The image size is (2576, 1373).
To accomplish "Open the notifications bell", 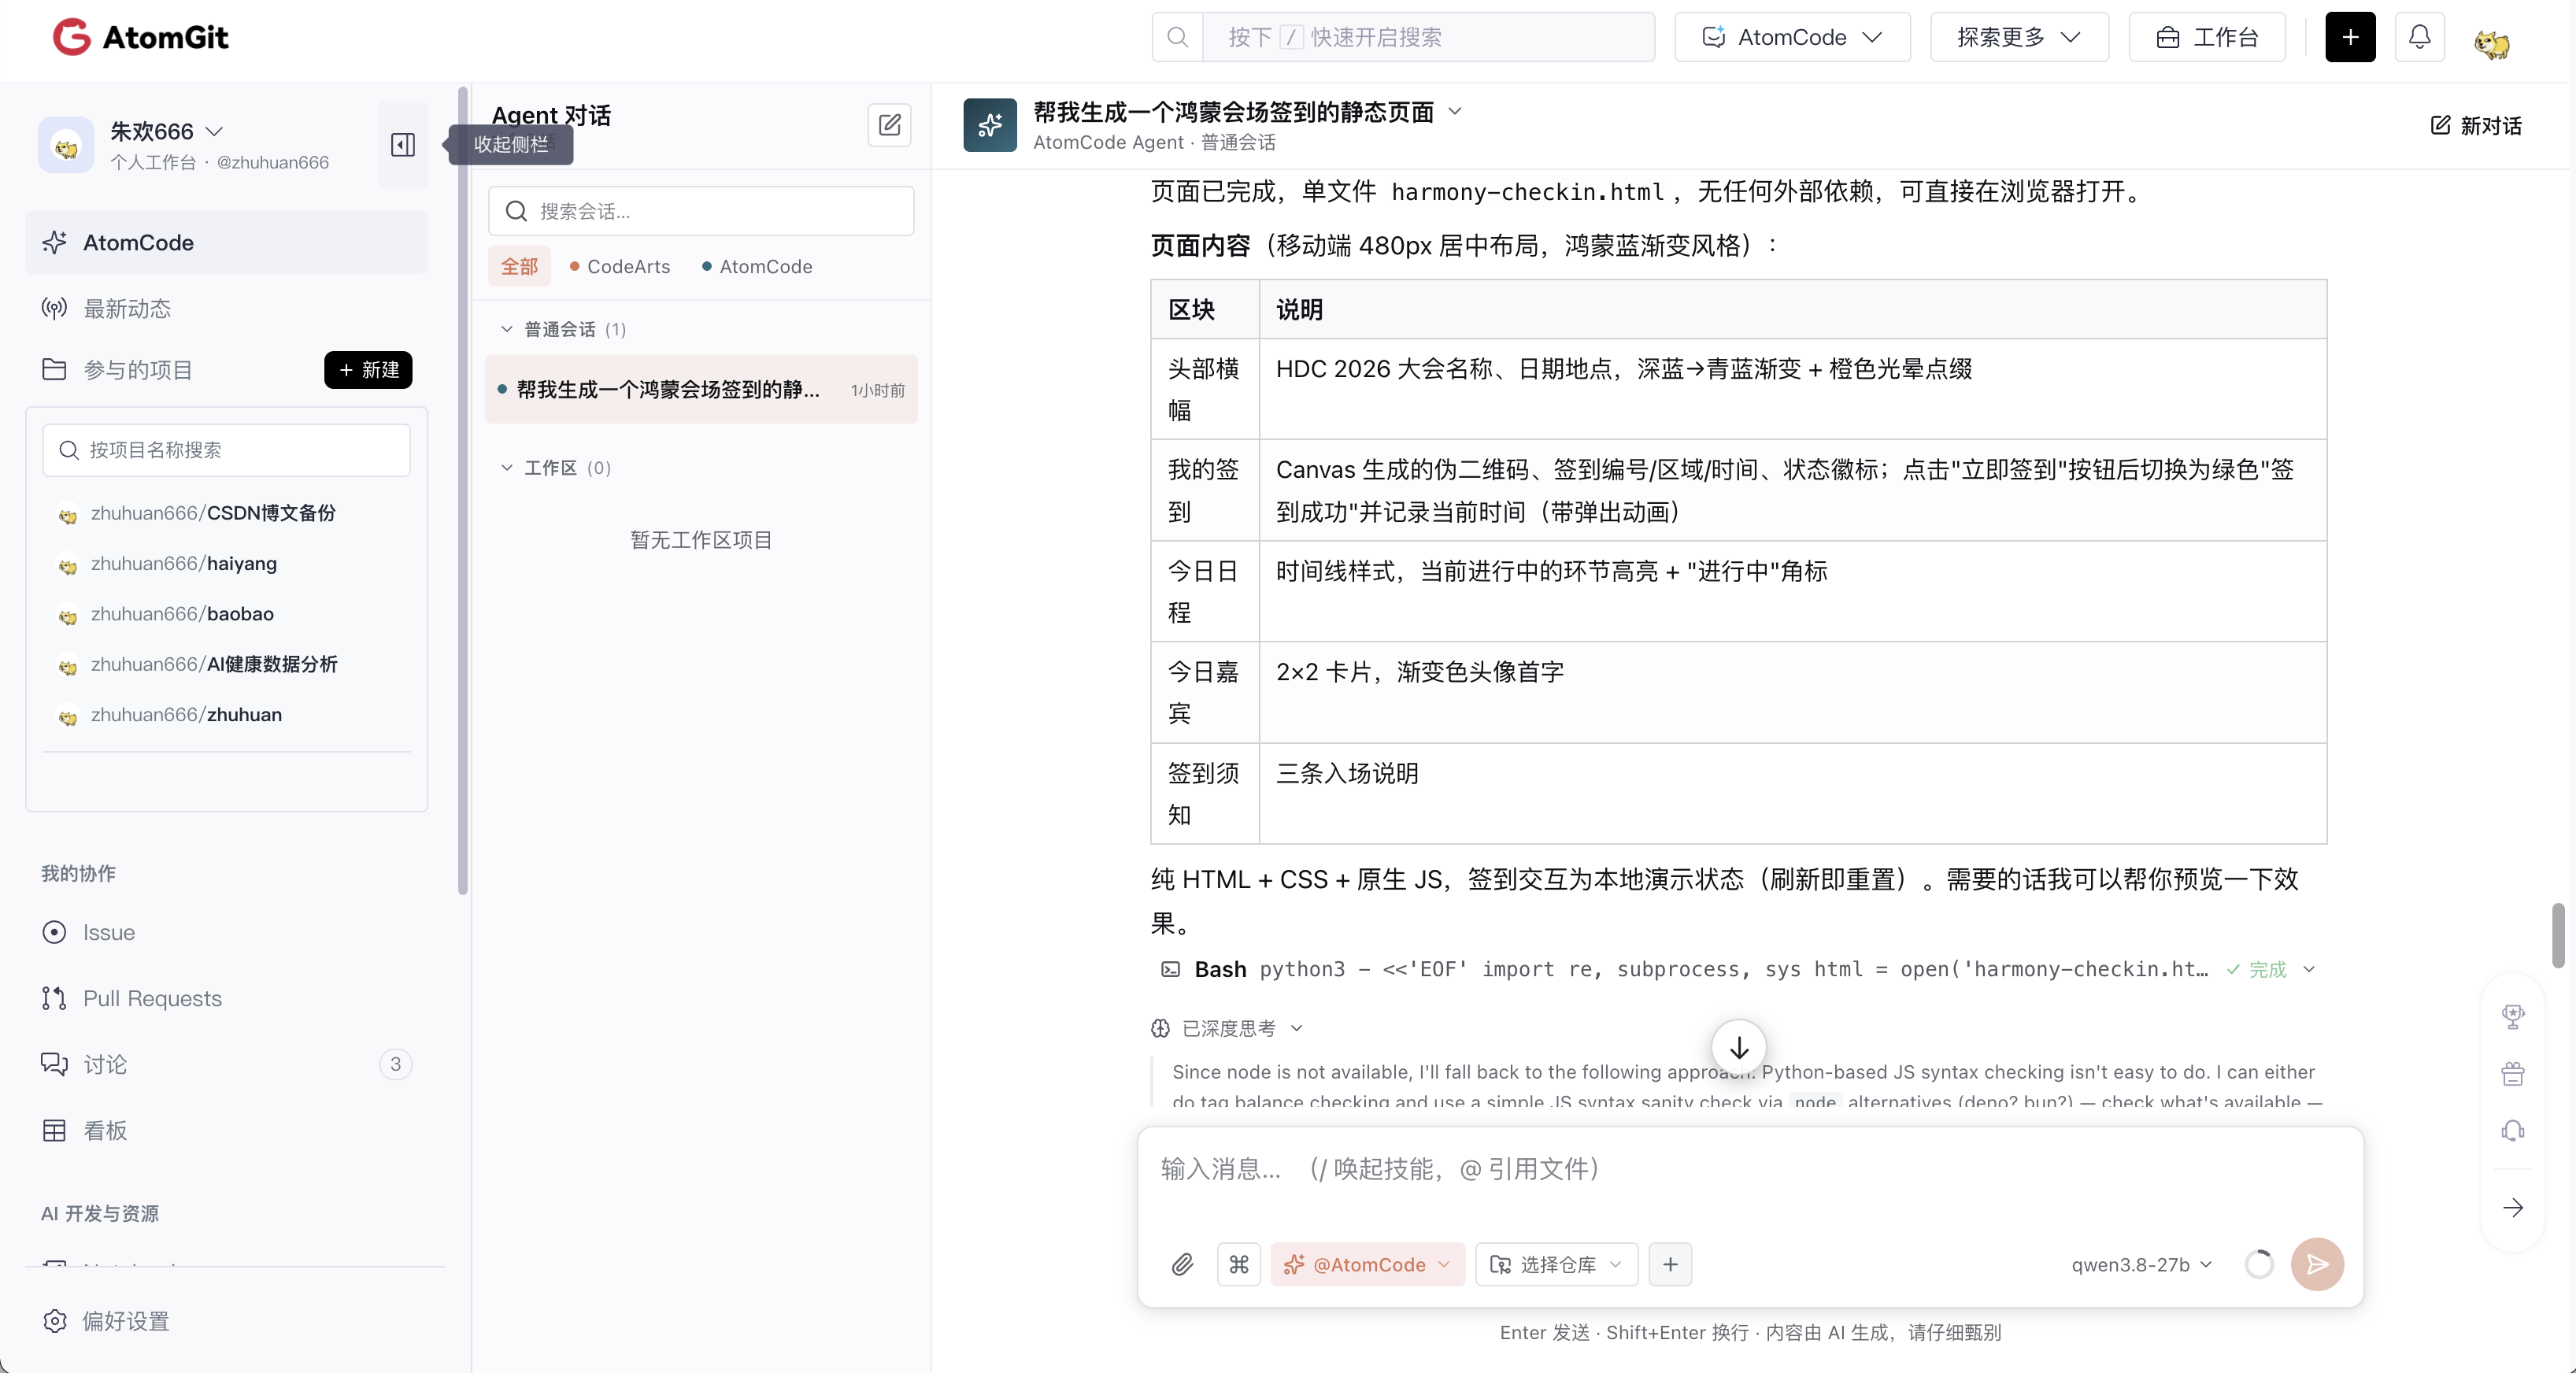I will point(2419,37).
